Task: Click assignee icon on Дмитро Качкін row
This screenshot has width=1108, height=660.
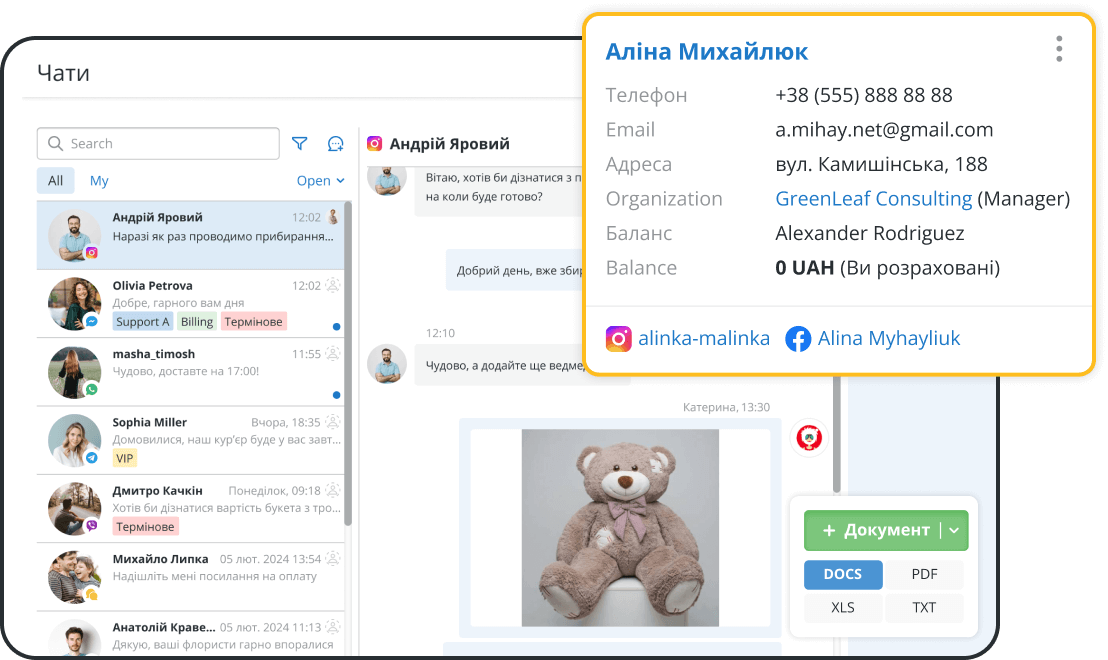Action: pos(333,490)
